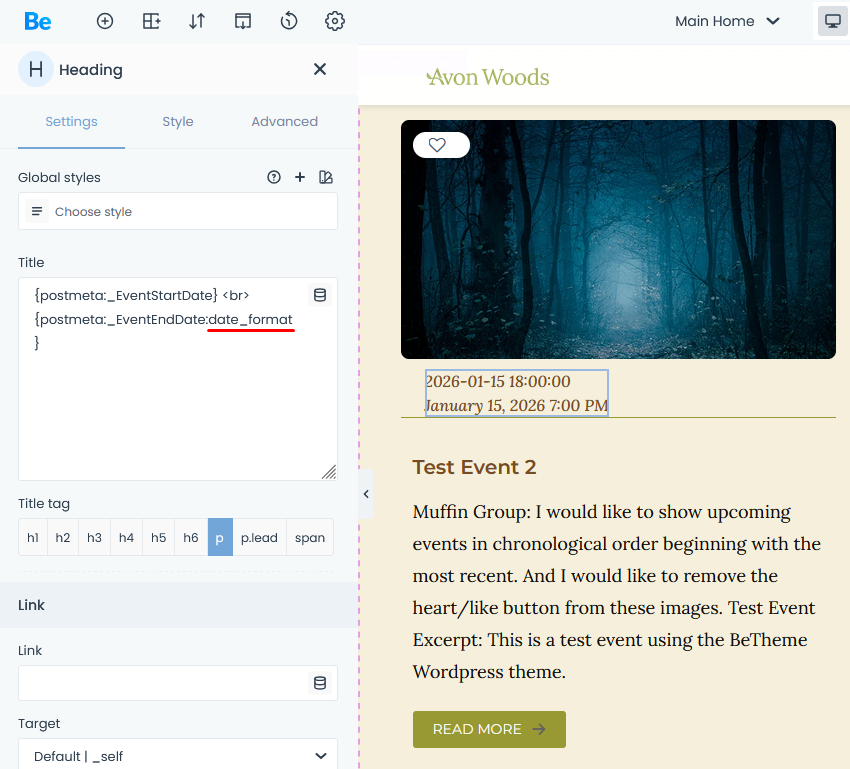Open the Target Default _self dropdown
Image resolution: width=850 pixels, height=769 pixels.
178,756
